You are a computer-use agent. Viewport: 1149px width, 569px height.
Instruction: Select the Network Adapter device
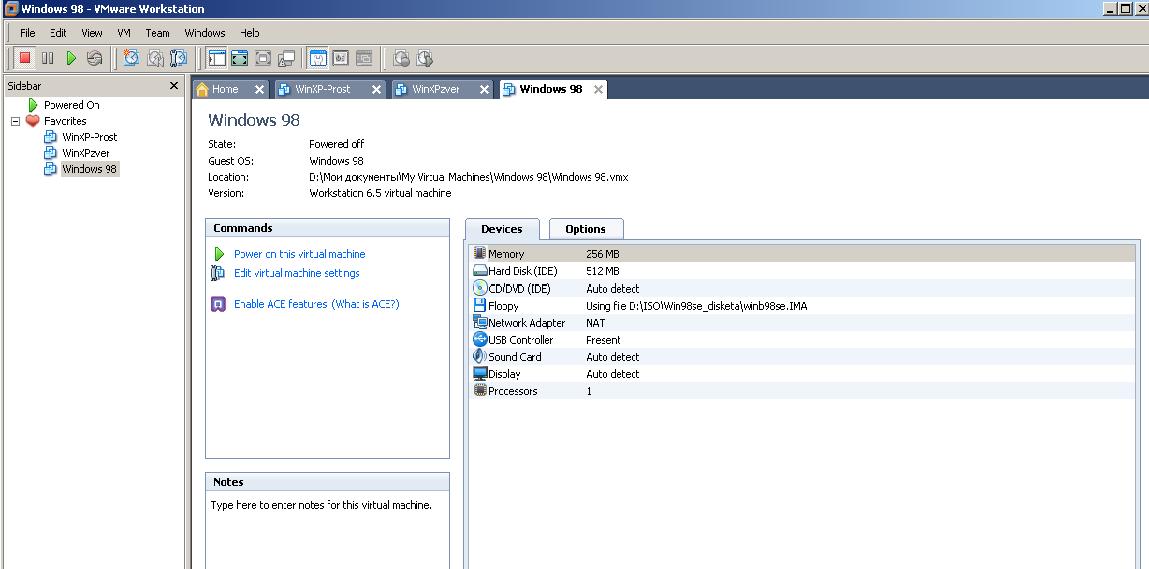(802, 323)
